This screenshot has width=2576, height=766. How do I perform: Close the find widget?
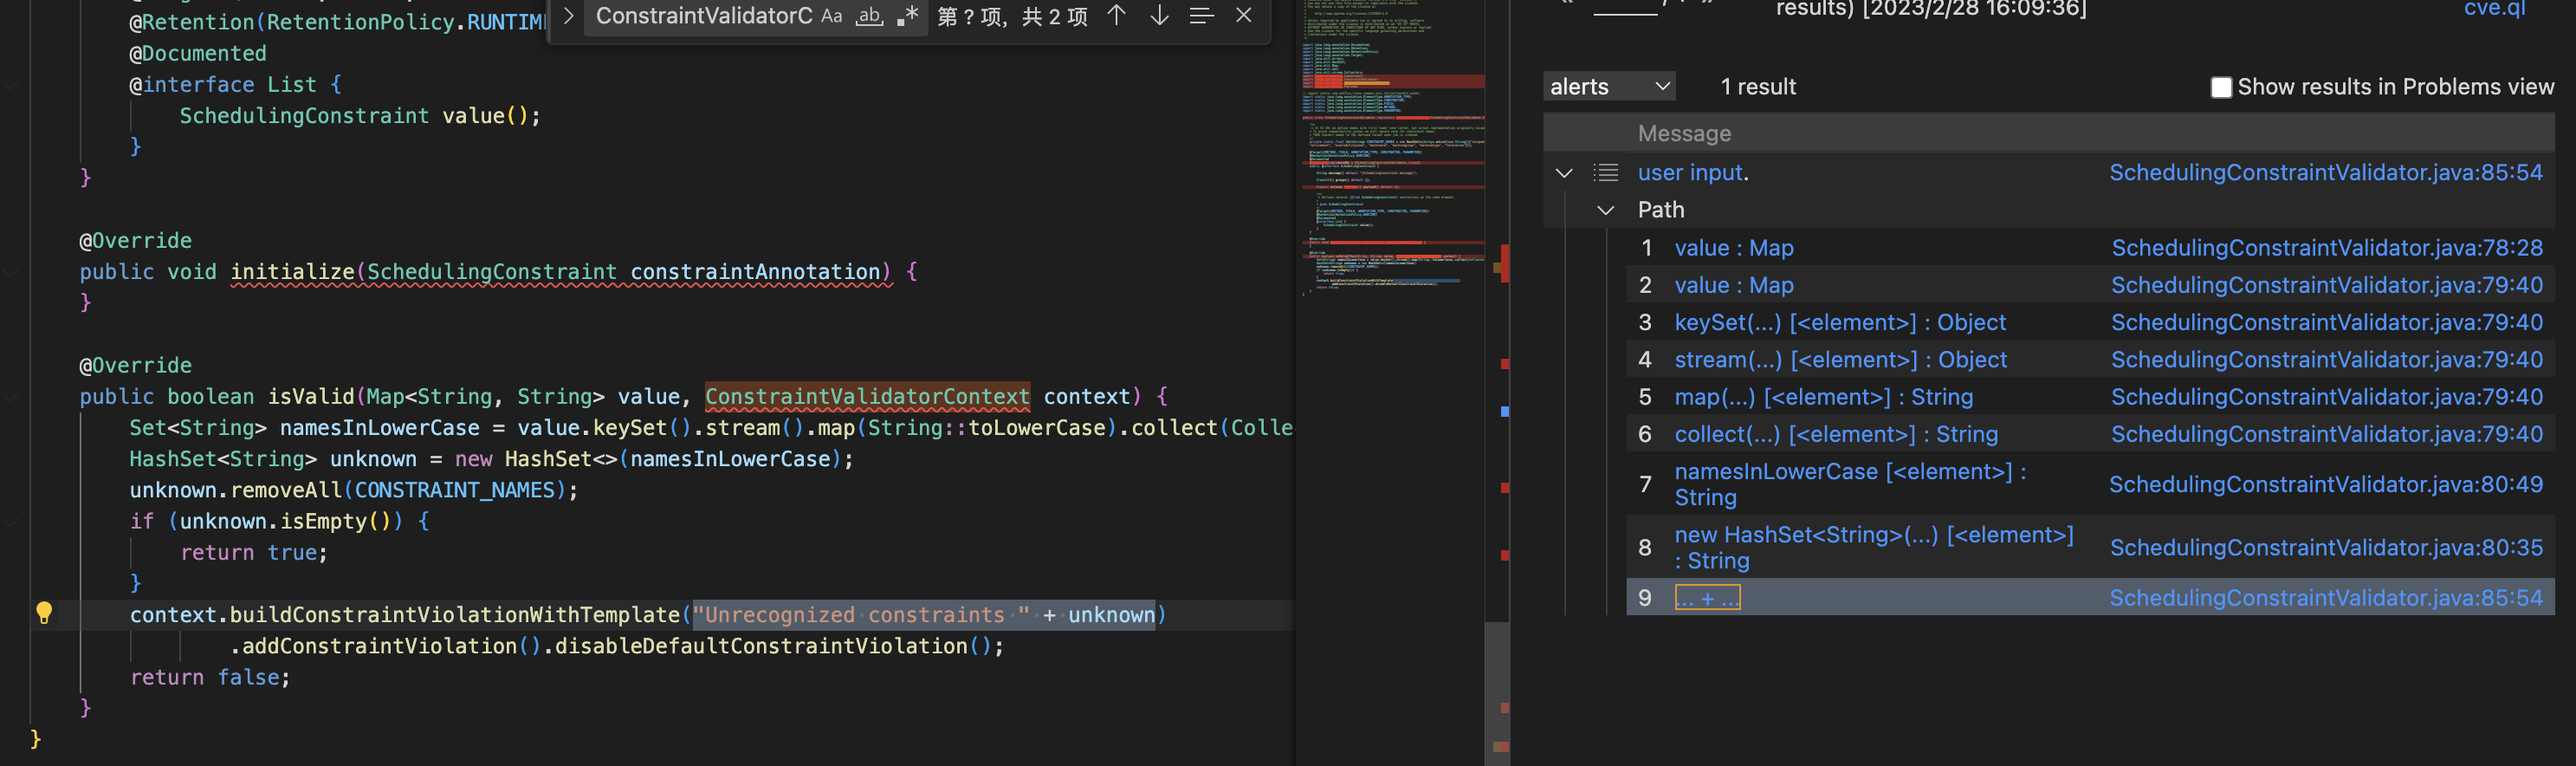pos(1244,16)
